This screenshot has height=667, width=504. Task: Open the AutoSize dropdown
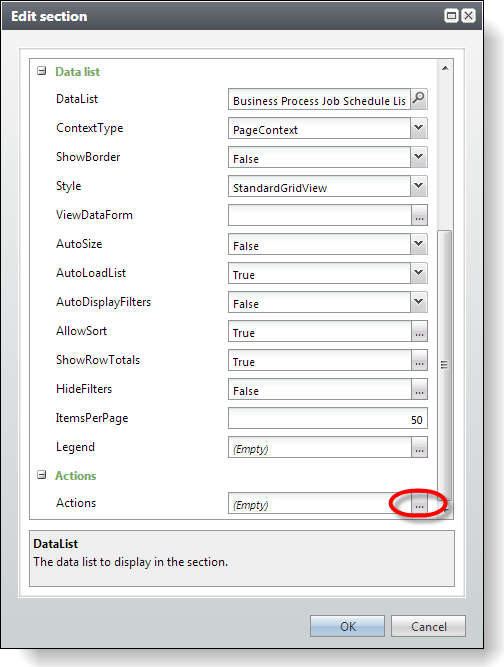(x=419, y=244)
